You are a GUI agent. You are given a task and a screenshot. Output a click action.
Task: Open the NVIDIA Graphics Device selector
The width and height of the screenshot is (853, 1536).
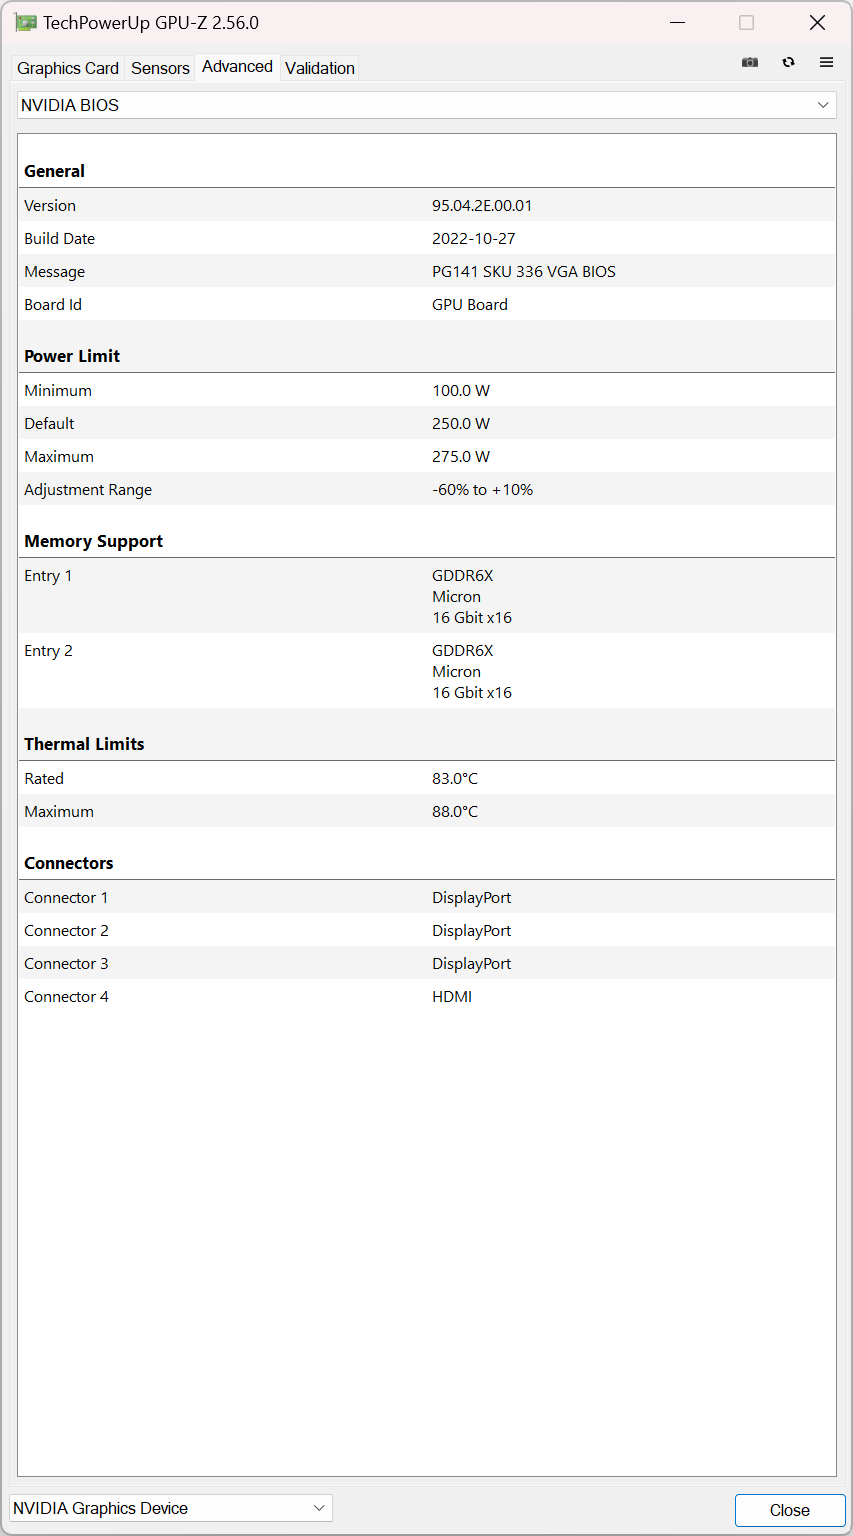pos(171,1508)
